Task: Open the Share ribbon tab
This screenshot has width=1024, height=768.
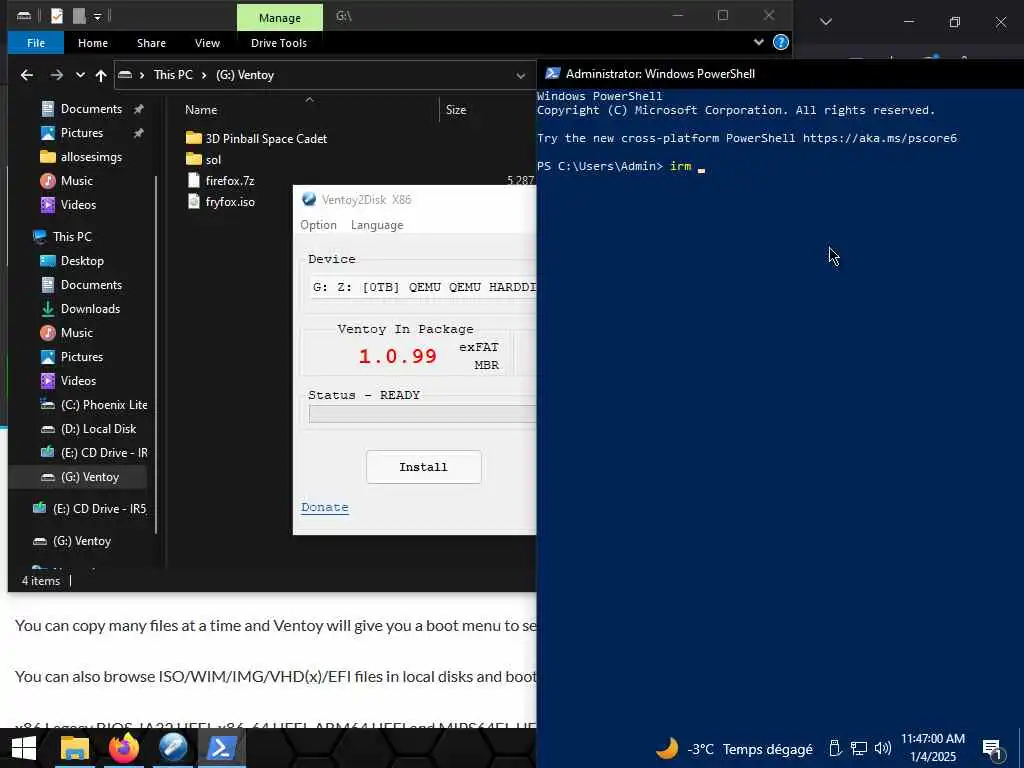Action: click(x=151, y=43)
